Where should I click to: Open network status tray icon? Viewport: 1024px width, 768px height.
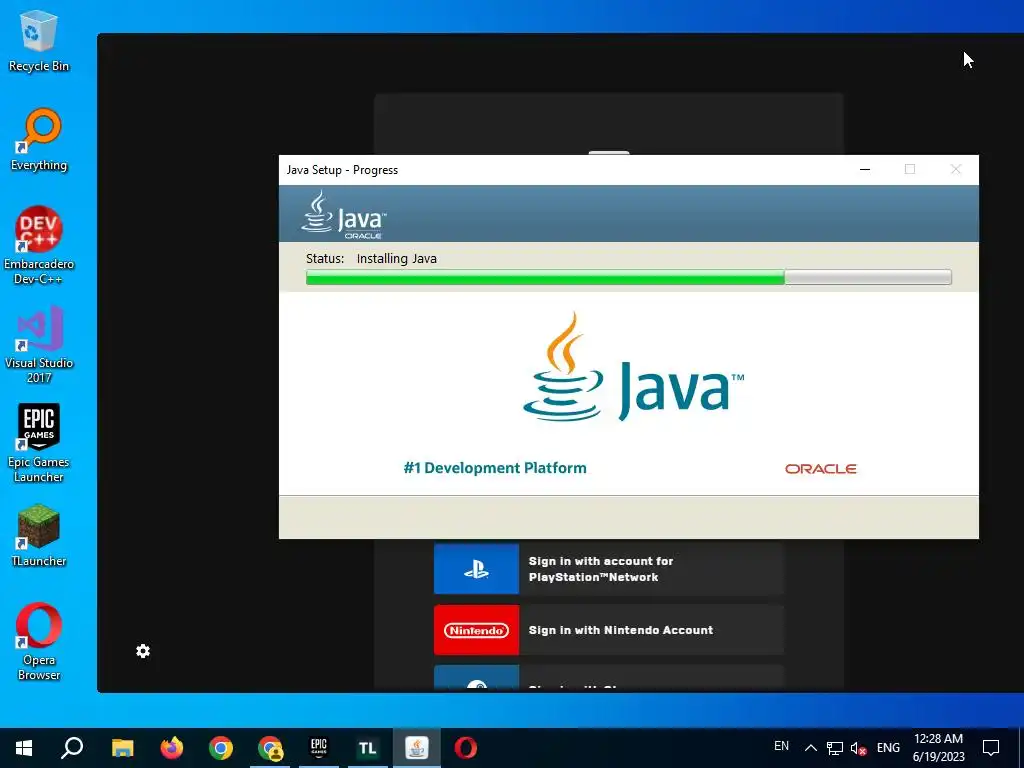coord(835,748)
